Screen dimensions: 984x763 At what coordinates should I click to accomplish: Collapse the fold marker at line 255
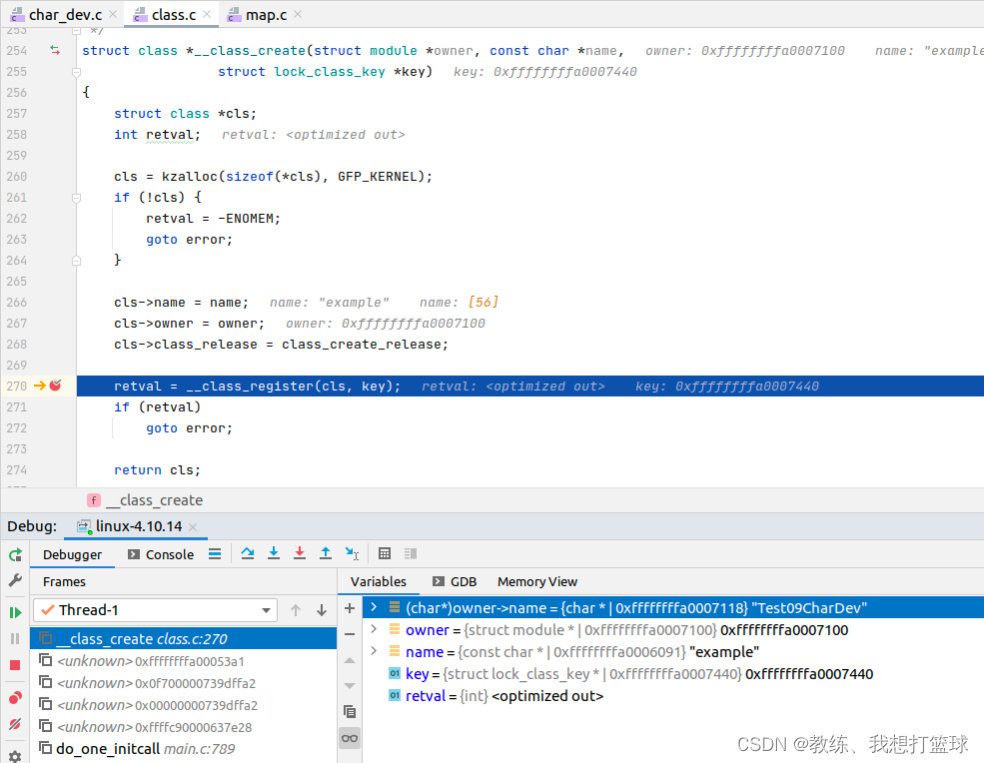pos(77,72)
